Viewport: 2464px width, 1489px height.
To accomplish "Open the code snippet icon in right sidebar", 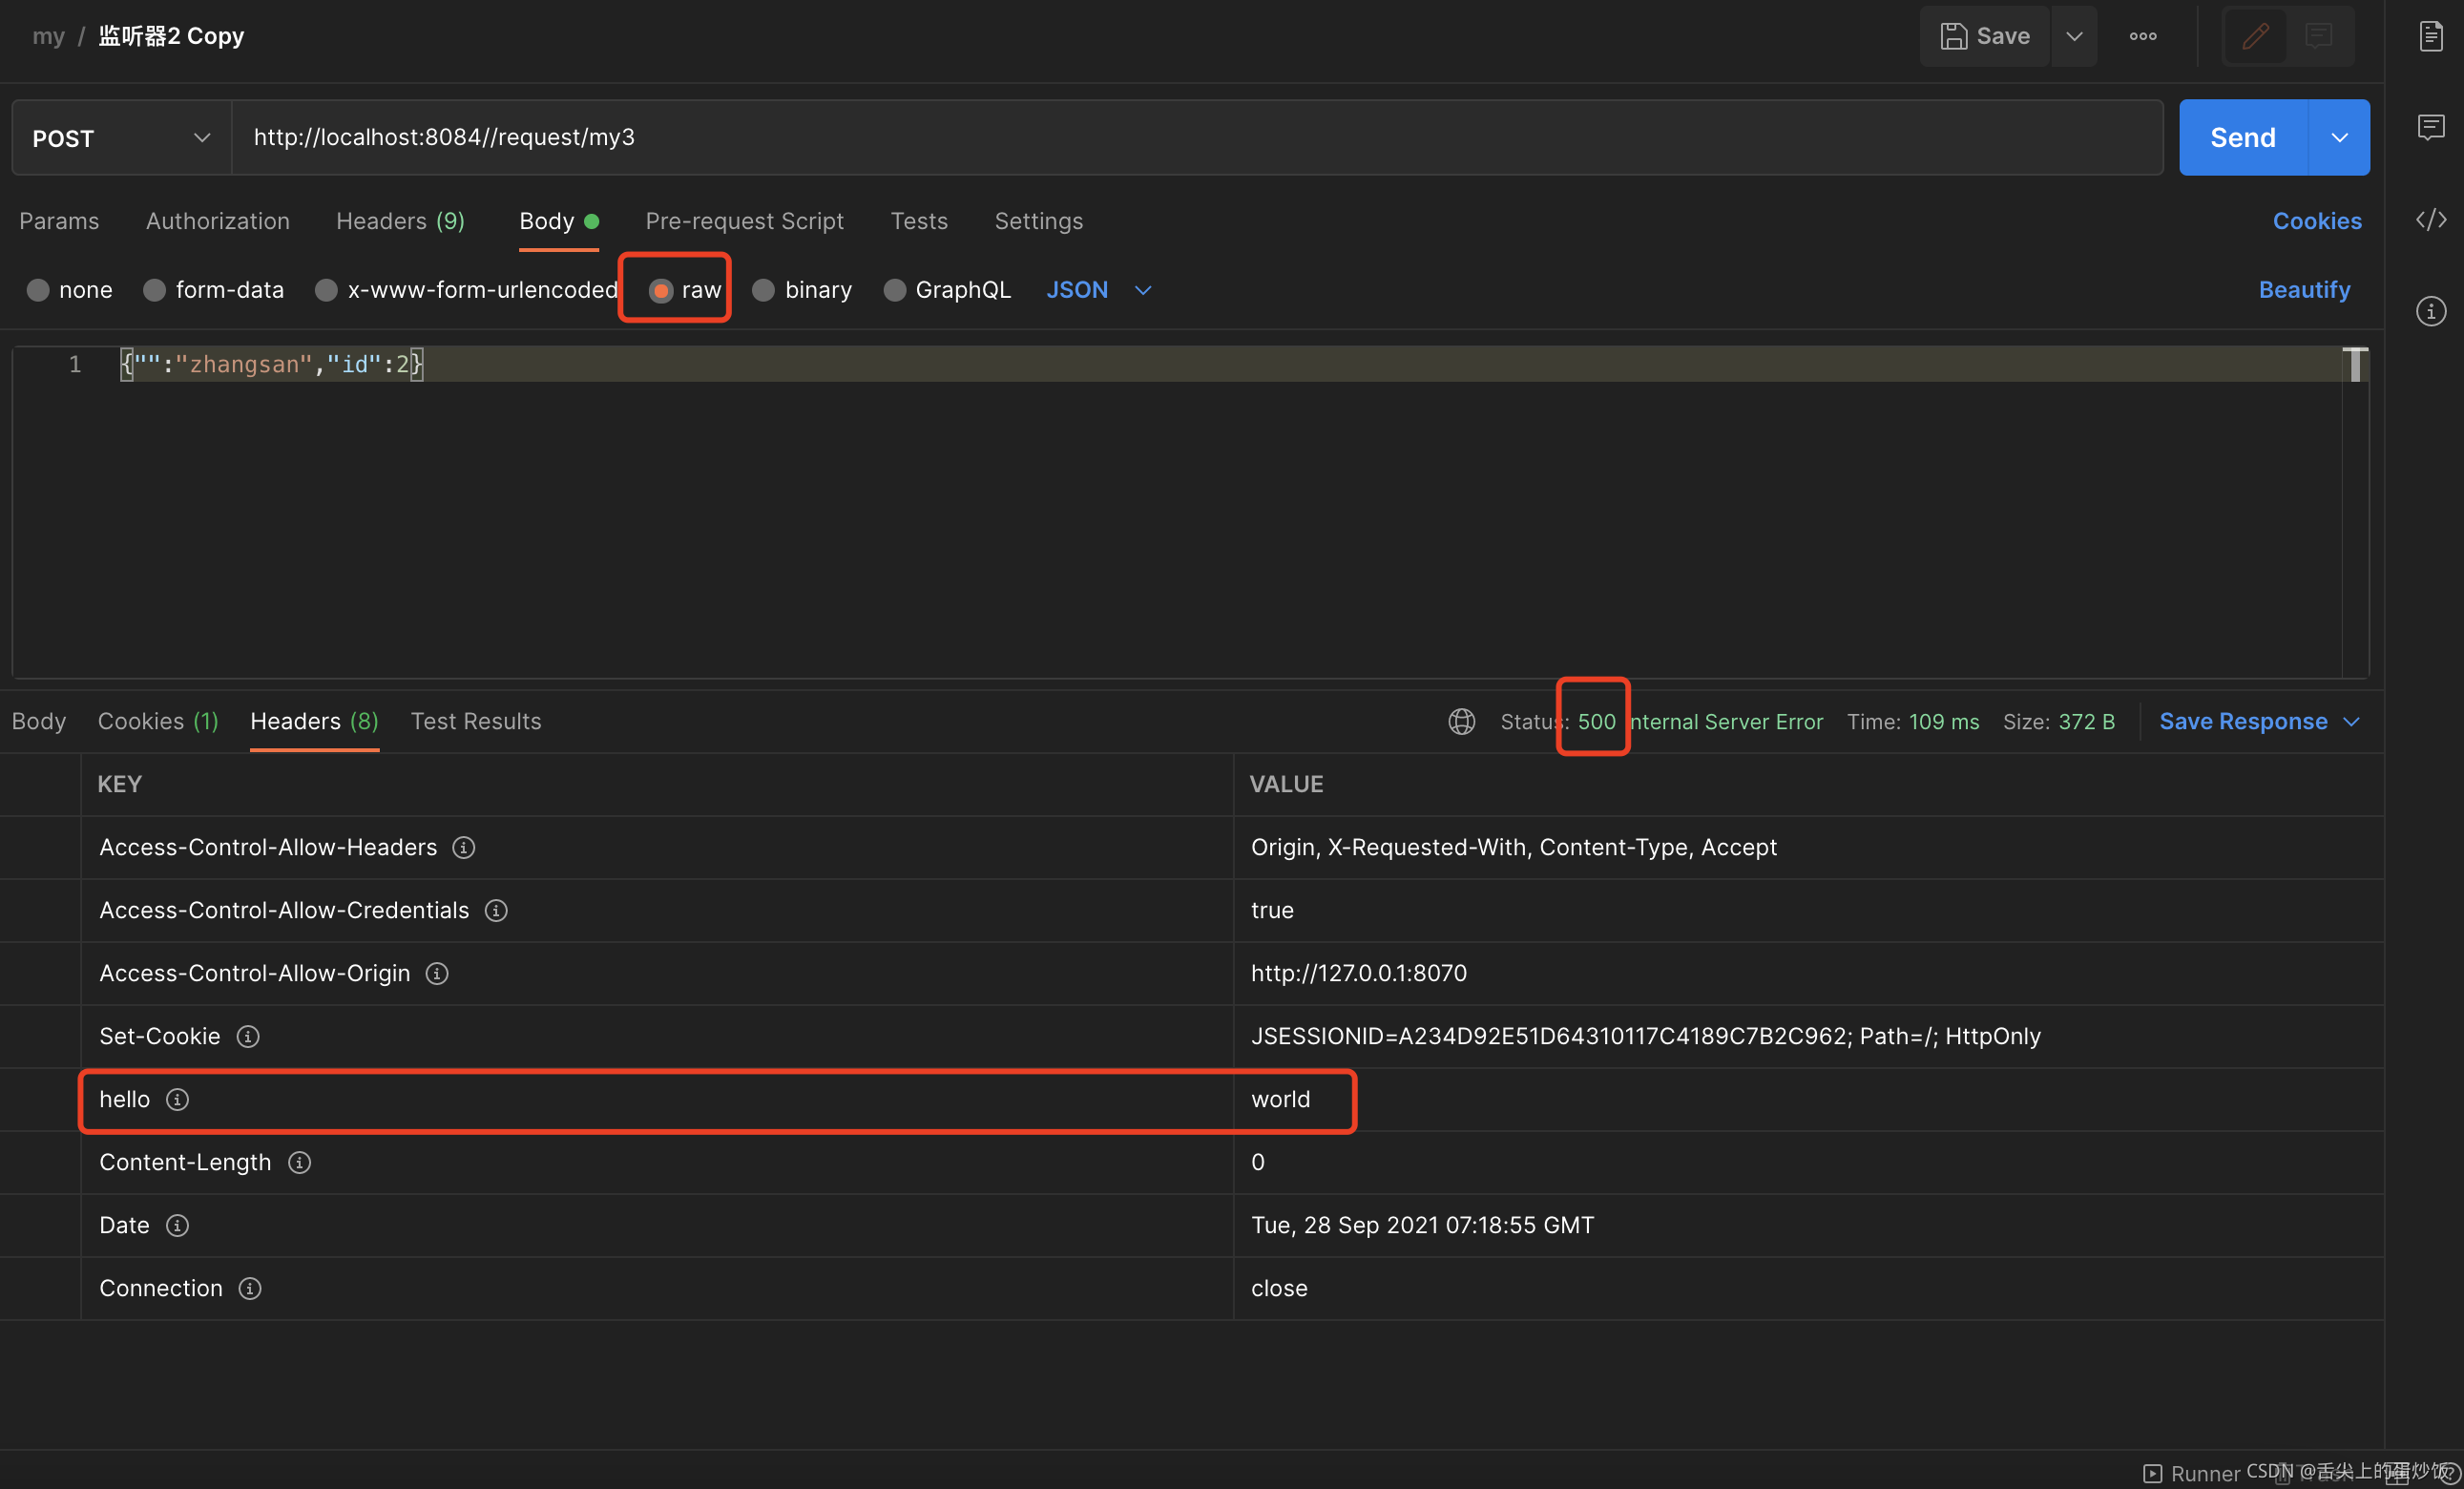I will (2431, 219).
